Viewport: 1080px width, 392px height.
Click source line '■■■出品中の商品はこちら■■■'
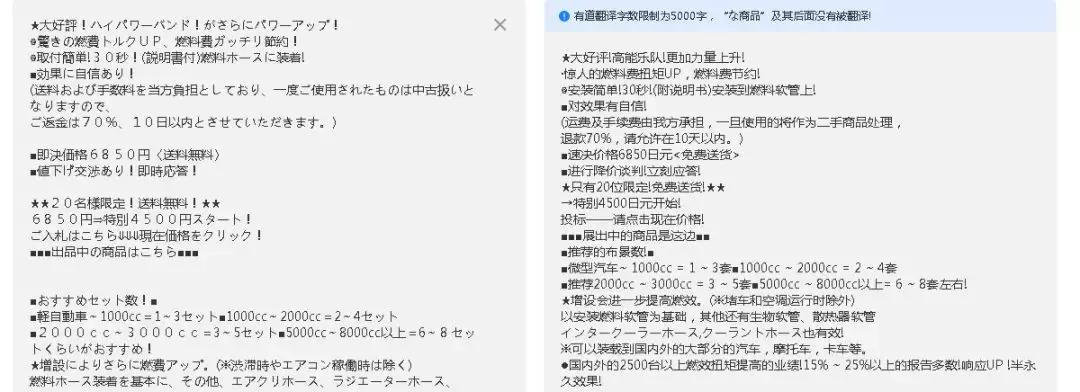point(114,252)
